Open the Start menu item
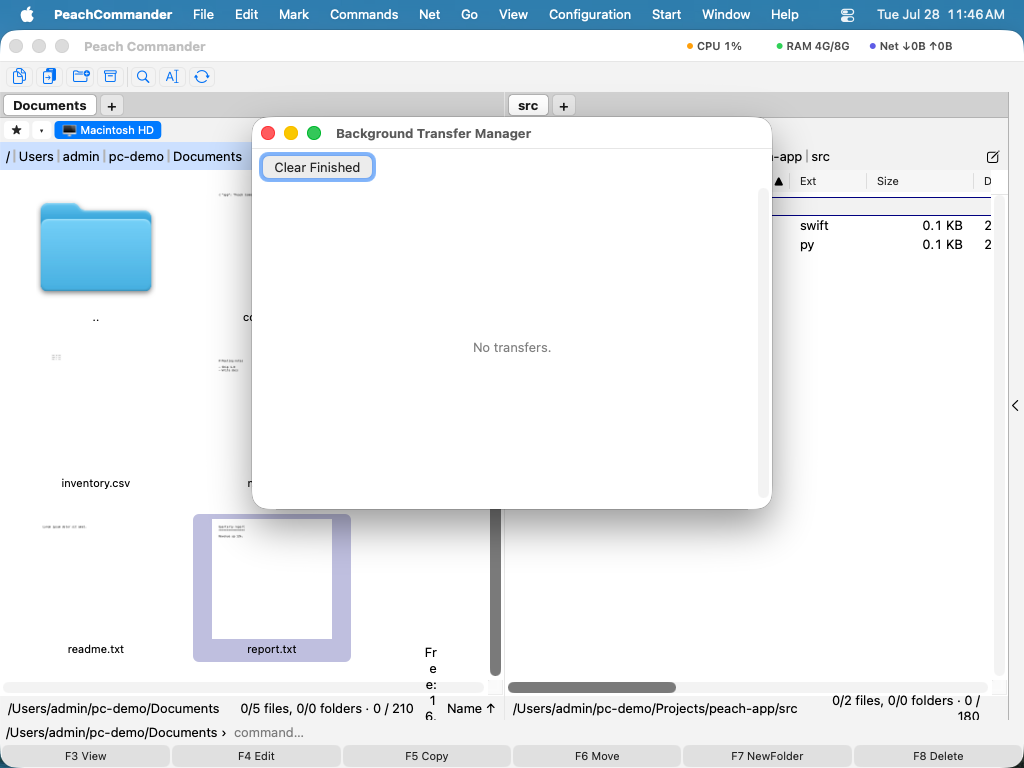The height and width of the screenshot is (768, 1024). [x=666, y=14]
